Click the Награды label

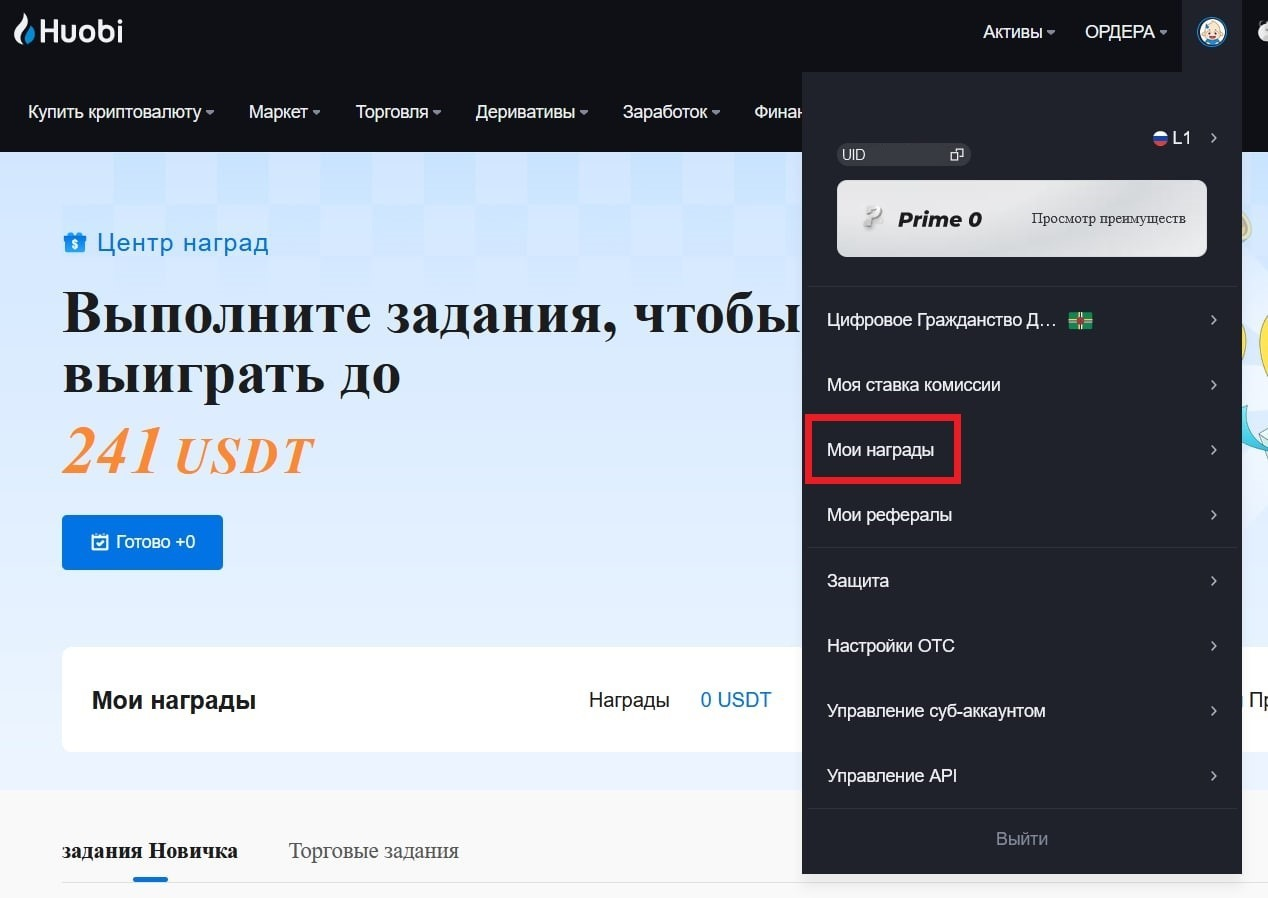[629, 700]
